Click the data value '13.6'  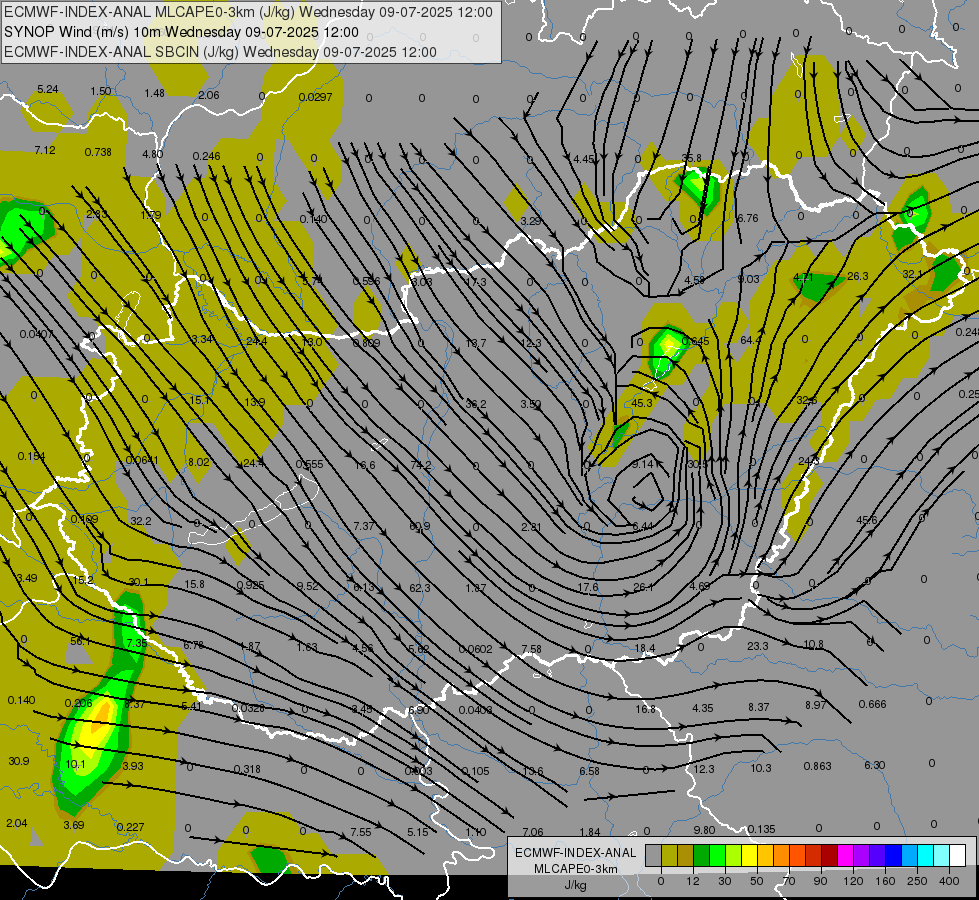coord(533,771)
